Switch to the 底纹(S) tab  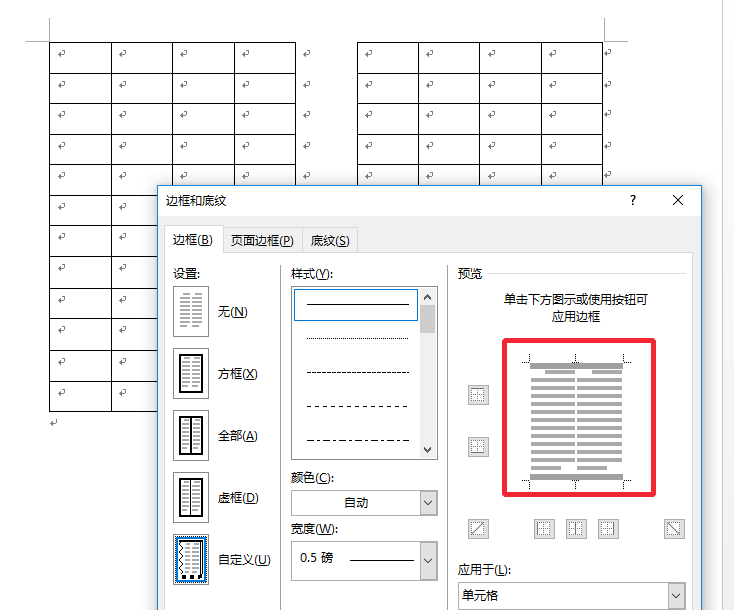click(x=330, y=241)
